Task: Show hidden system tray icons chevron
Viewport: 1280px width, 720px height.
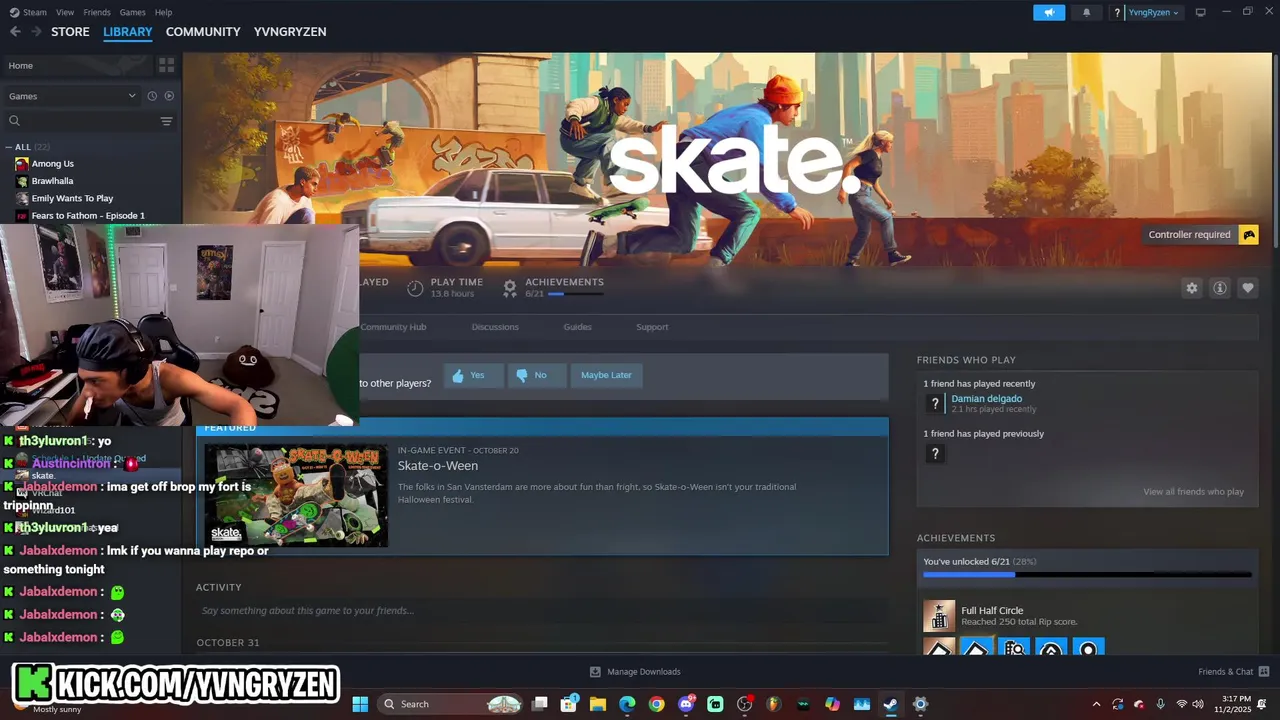Action: tap(1096, 704)
